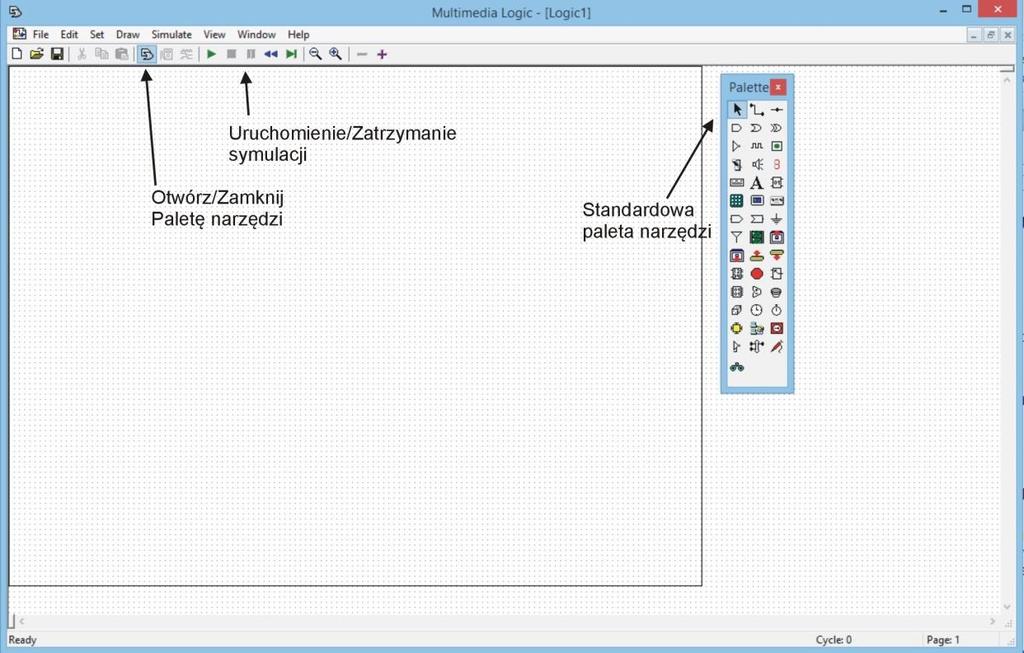The image size is (1024, 653).
Task: Pick the keyboard component in Palette
Action: pos(737,183)
